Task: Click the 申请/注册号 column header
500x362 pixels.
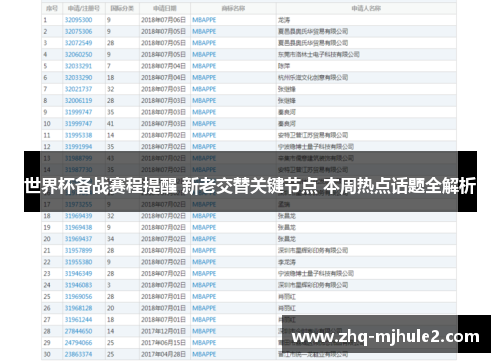Action: point(83,8)
